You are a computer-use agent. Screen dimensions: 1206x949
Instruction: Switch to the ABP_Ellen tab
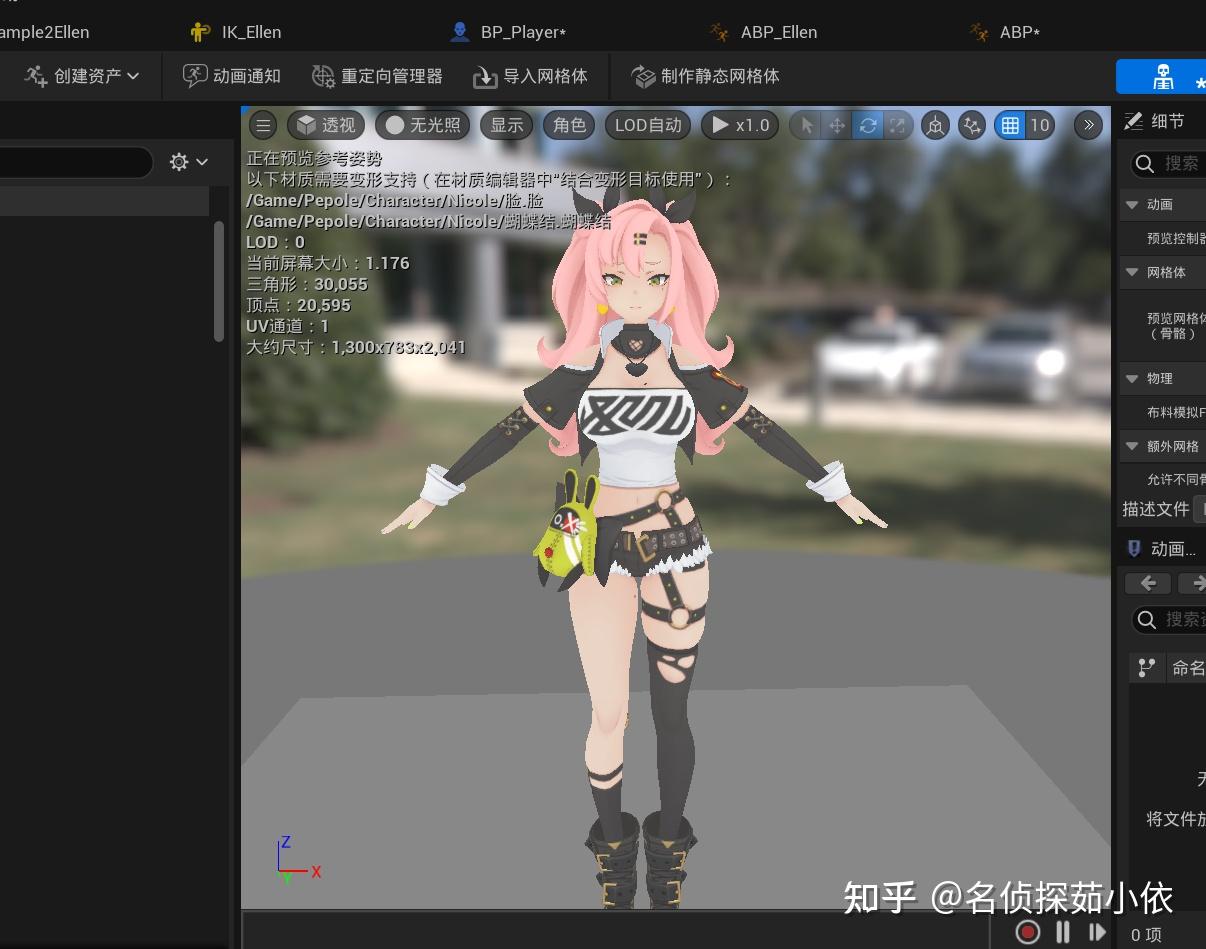(x=778, y=31)
